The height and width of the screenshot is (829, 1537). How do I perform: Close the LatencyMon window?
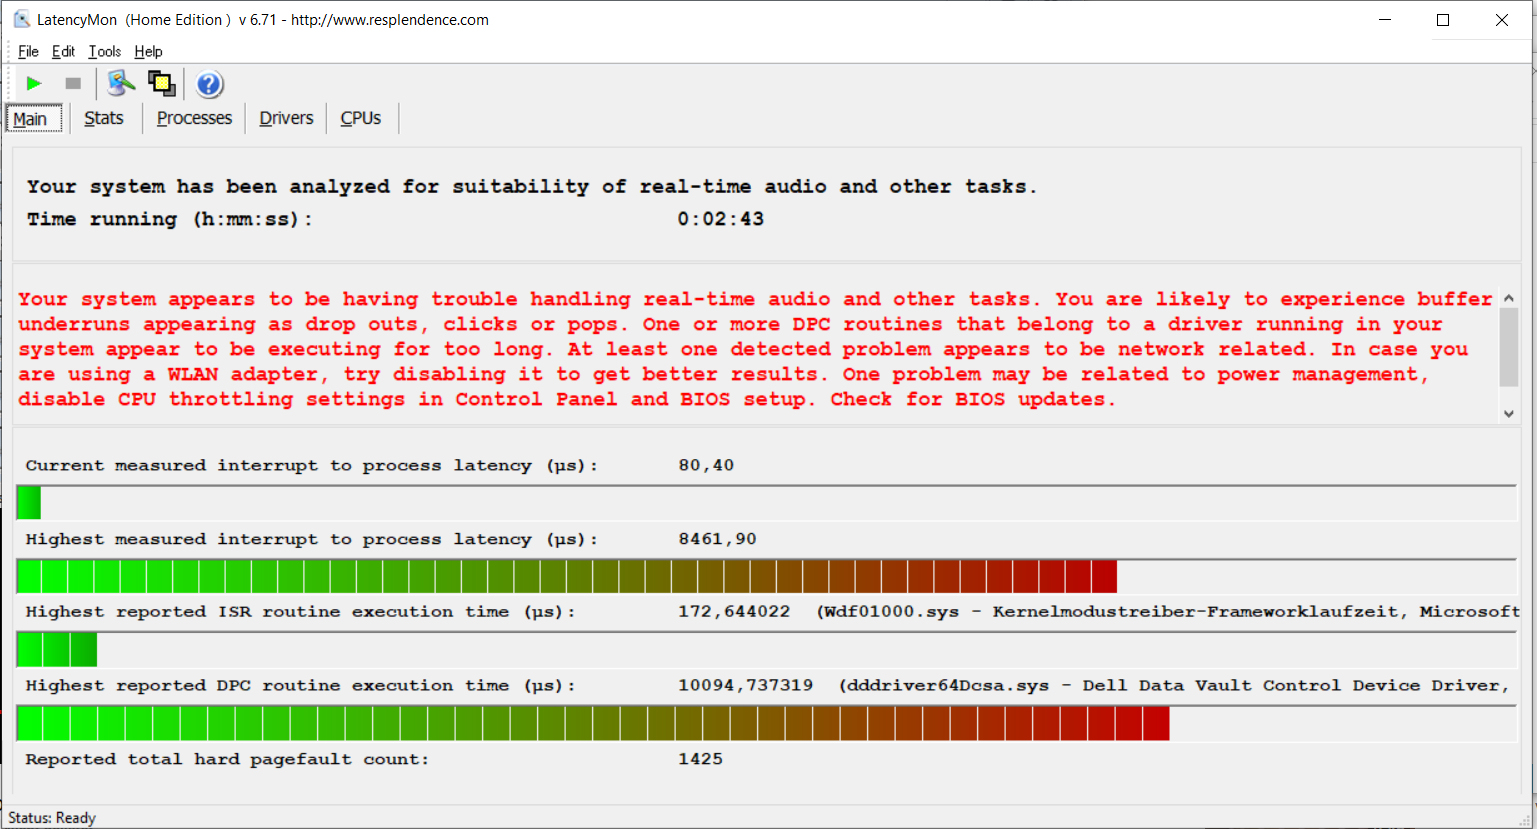[1501, 20]
